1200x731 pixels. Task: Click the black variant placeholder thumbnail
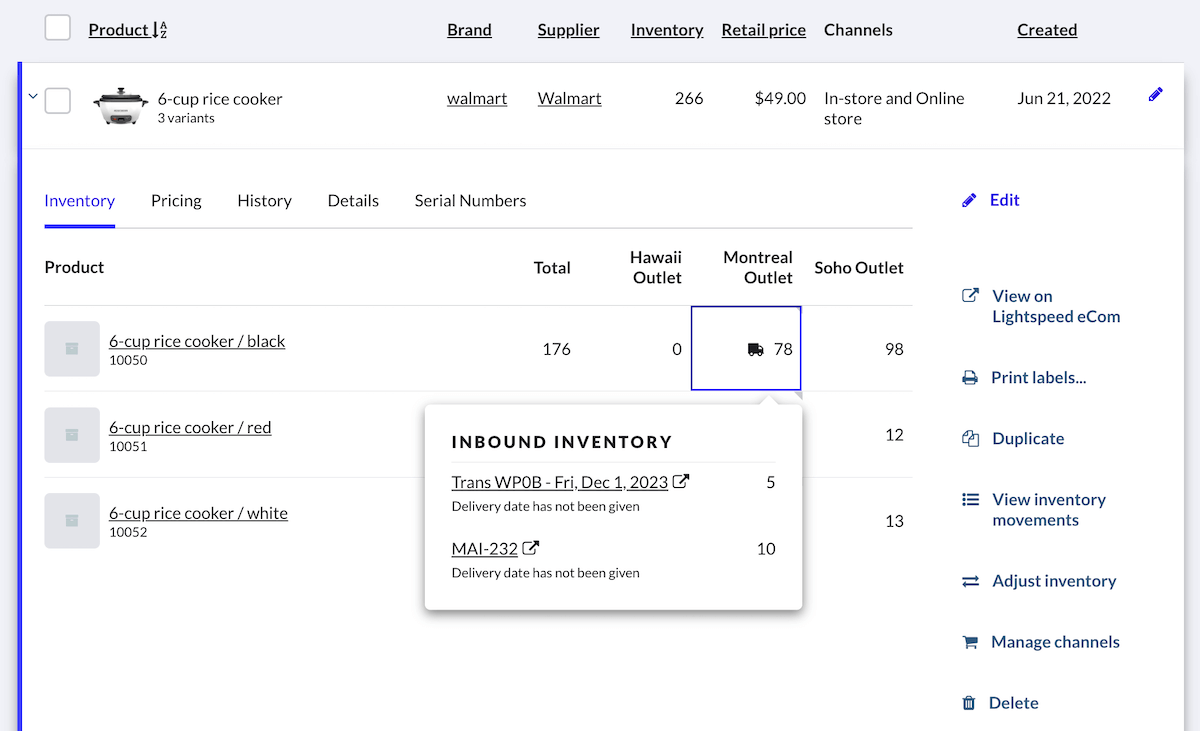click(x=72, y=349)
